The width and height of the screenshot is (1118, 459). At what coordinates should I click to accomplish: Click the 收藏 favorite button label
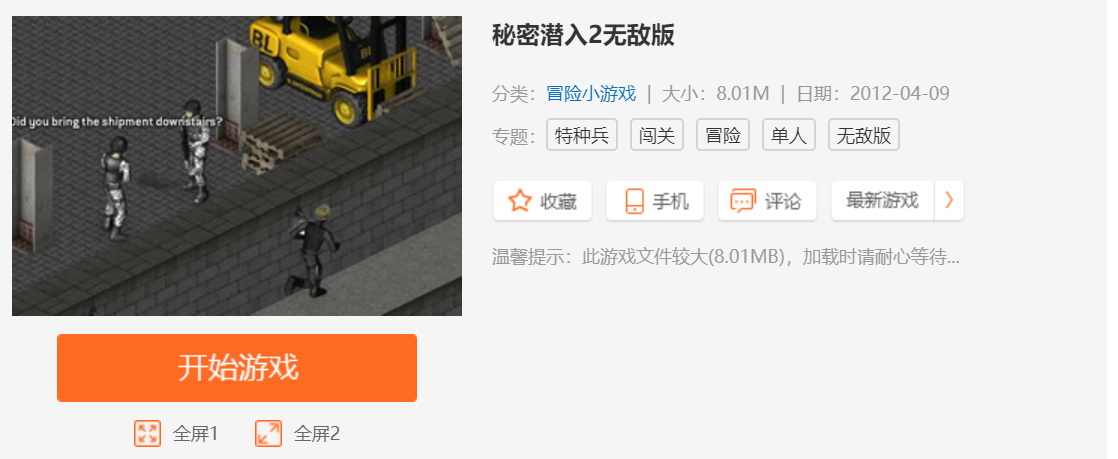click(558, 202)
